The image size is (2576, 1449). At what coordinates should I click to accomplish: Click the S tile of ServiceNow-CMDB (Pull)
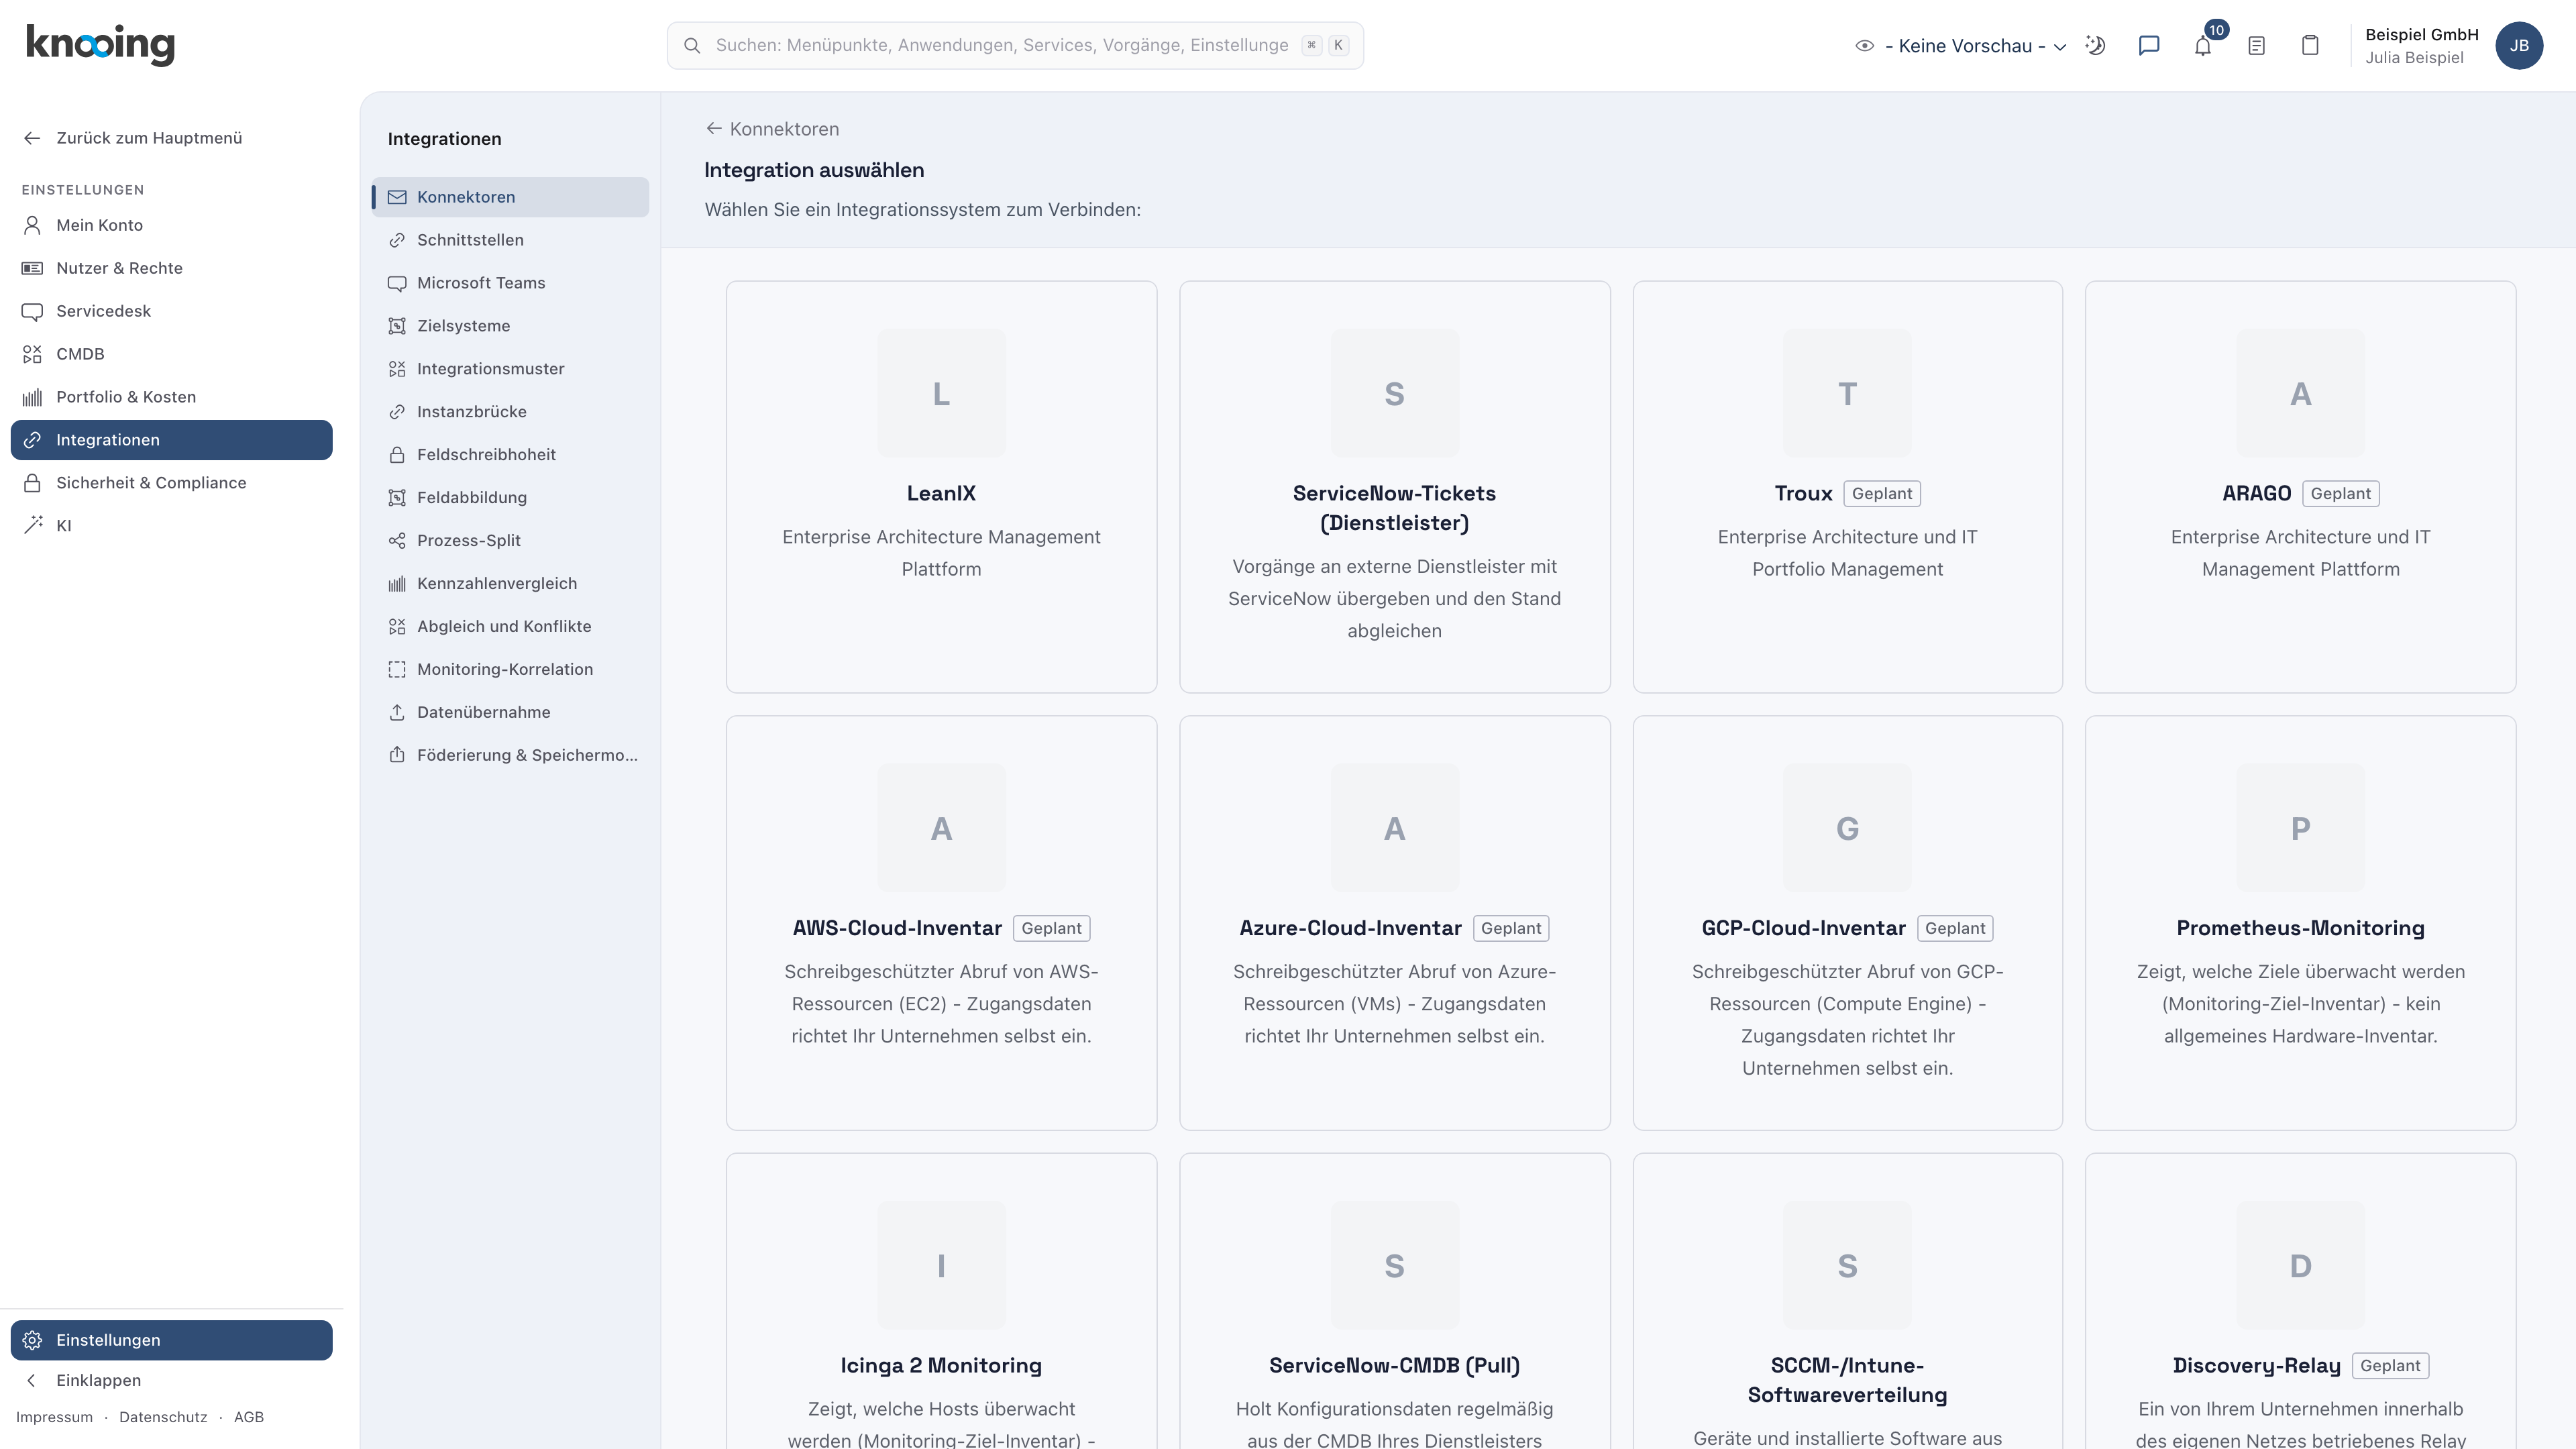pos(1394,1266)
